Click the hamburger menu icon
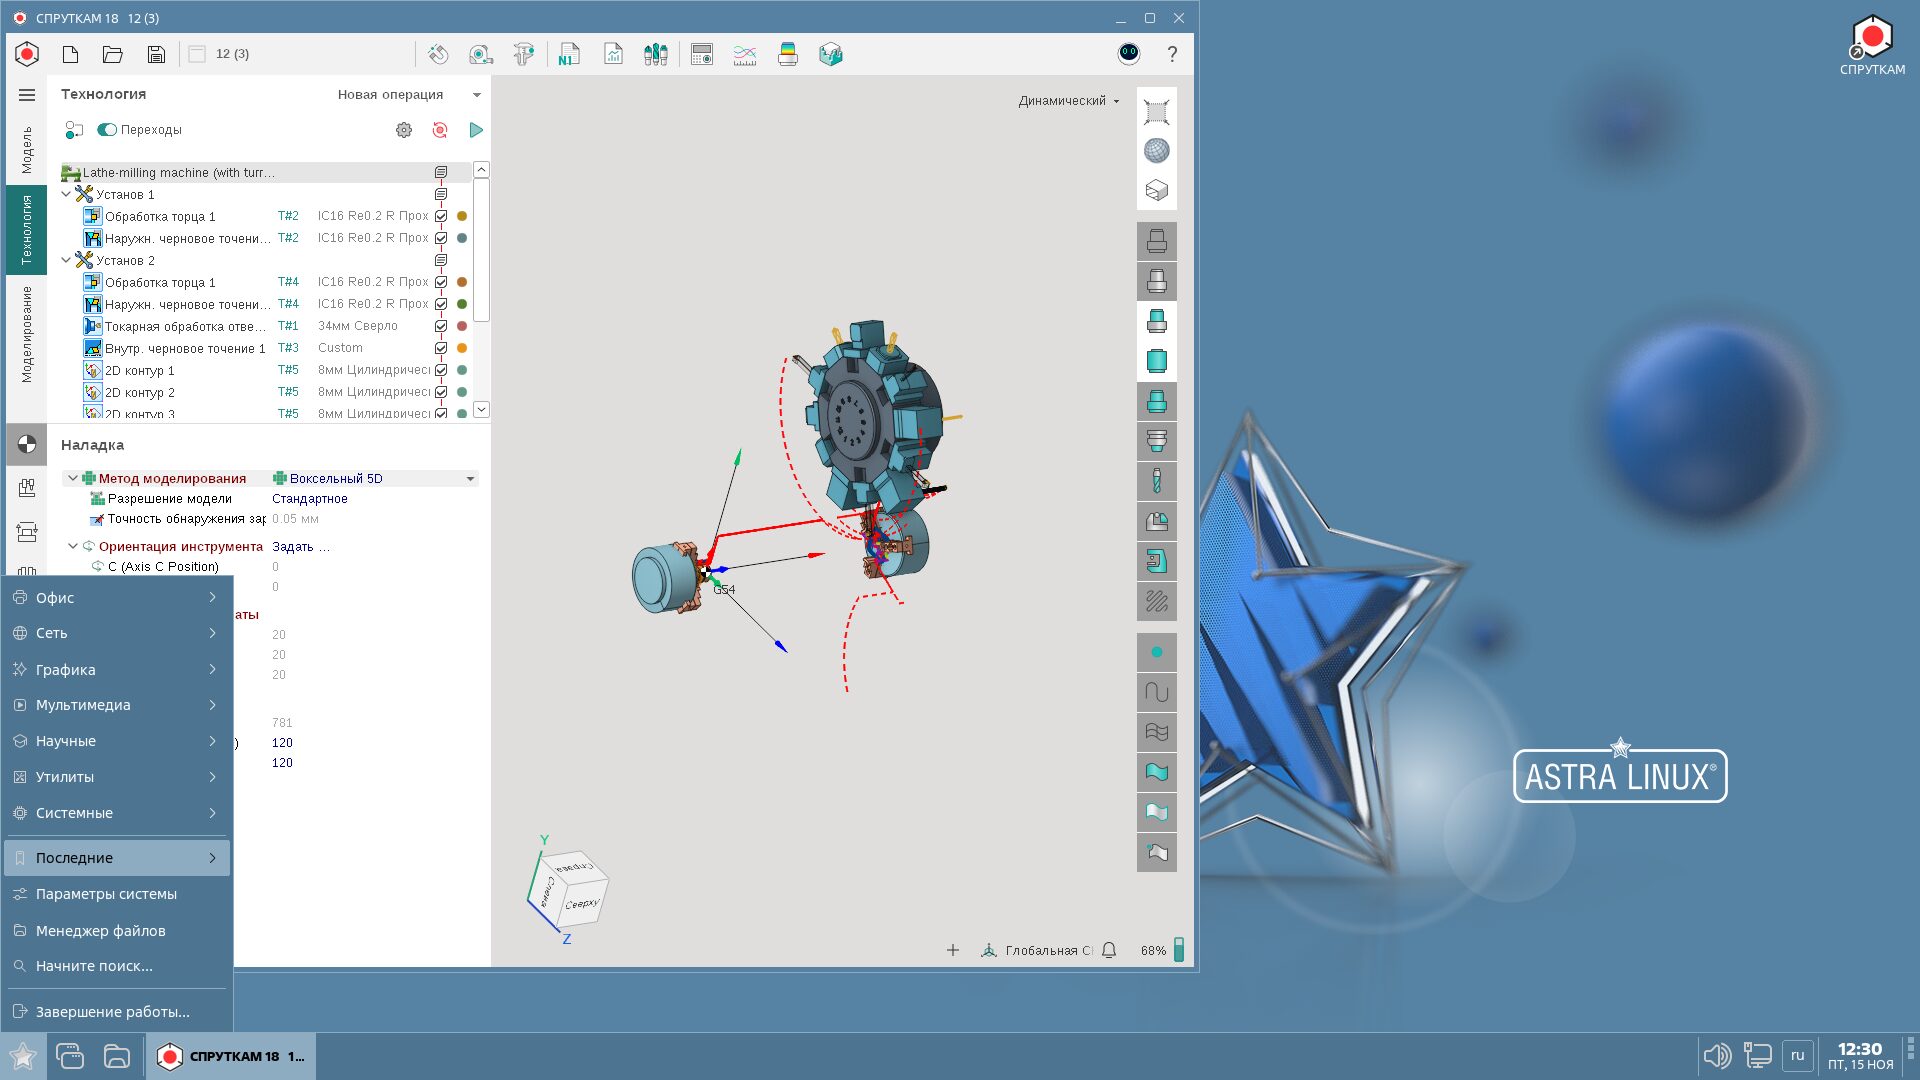 [x=27, y=95]
